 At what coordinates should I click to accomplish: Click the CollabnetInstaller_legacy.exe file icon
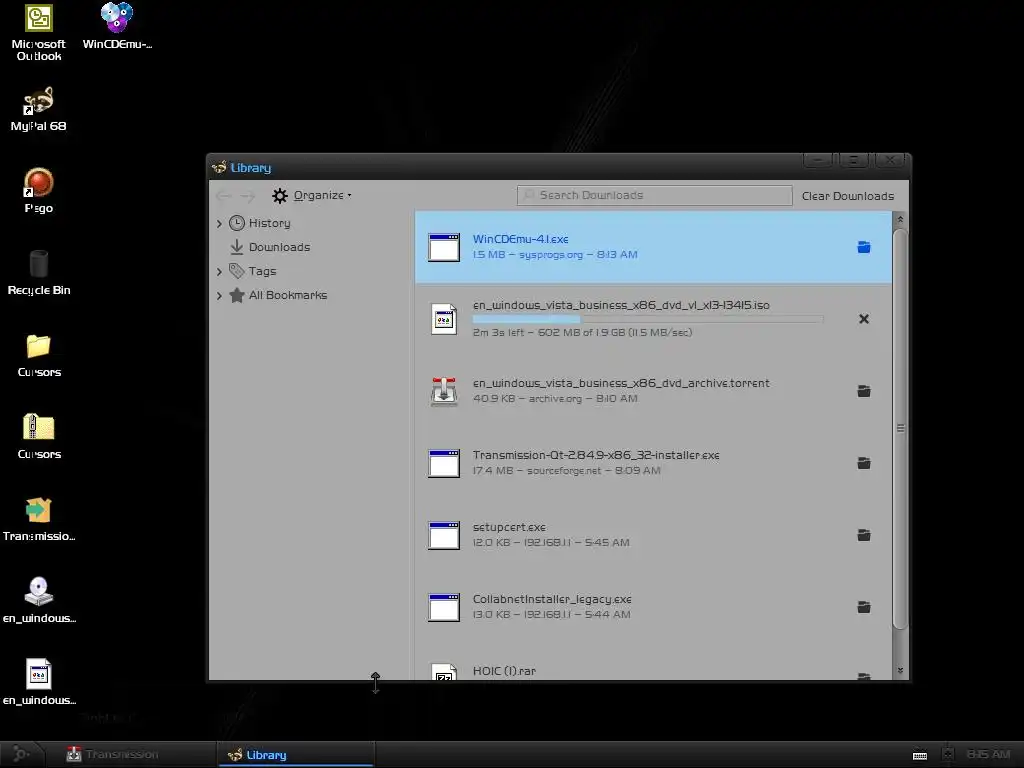(443, 607)
